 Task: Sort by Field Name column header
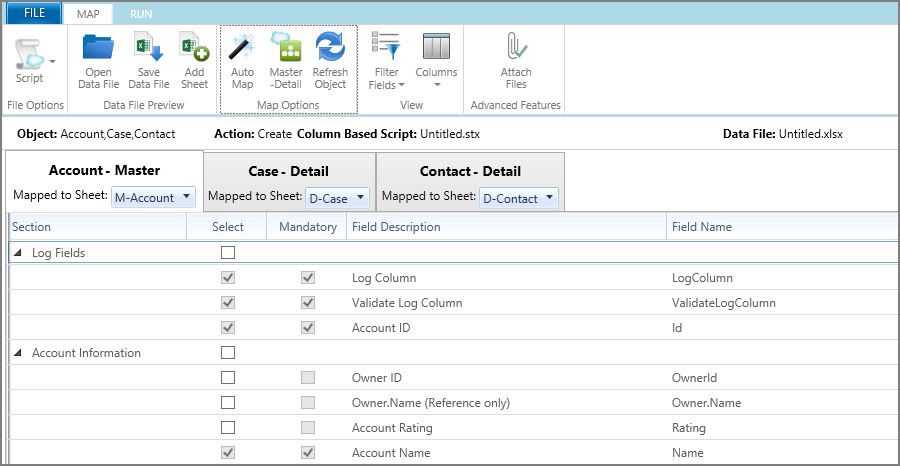(783, 227)
